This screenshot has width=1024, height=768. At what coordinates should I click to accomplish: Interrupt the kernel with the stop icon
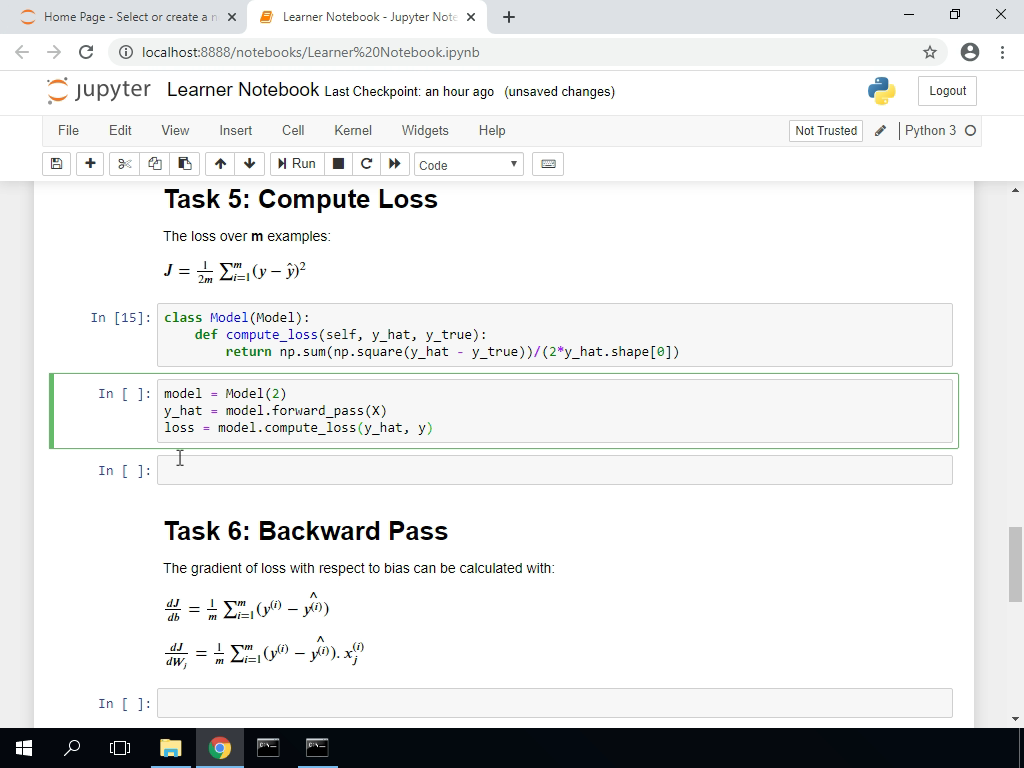tap(338, 164)
